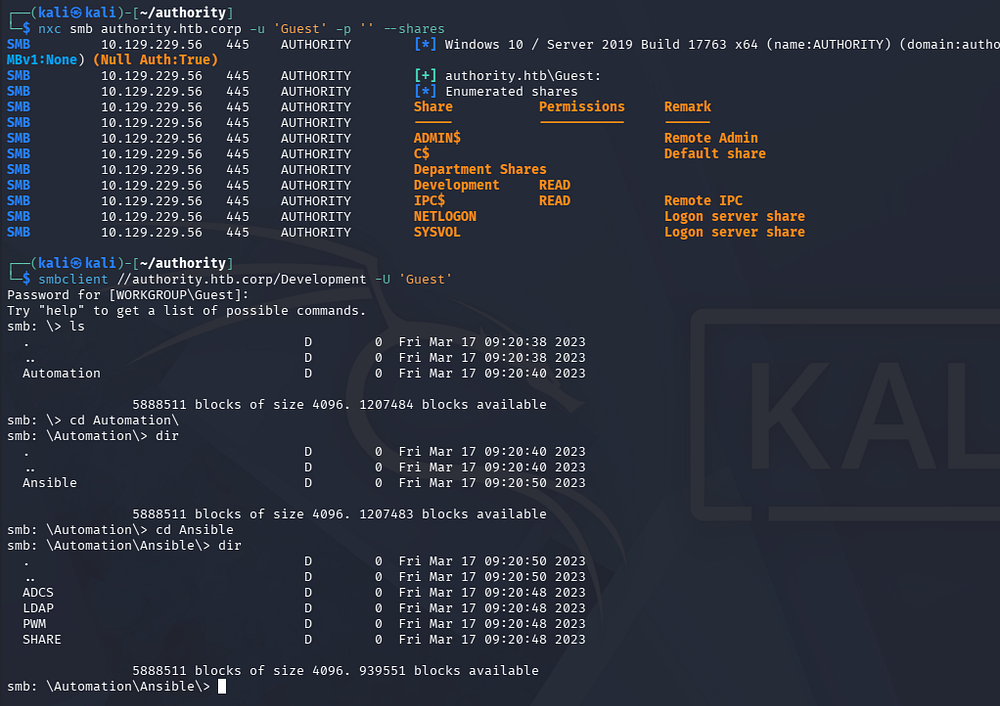Select the ADCS directory entry
The height and width of the screenshot is (706, 1000).
38,592
